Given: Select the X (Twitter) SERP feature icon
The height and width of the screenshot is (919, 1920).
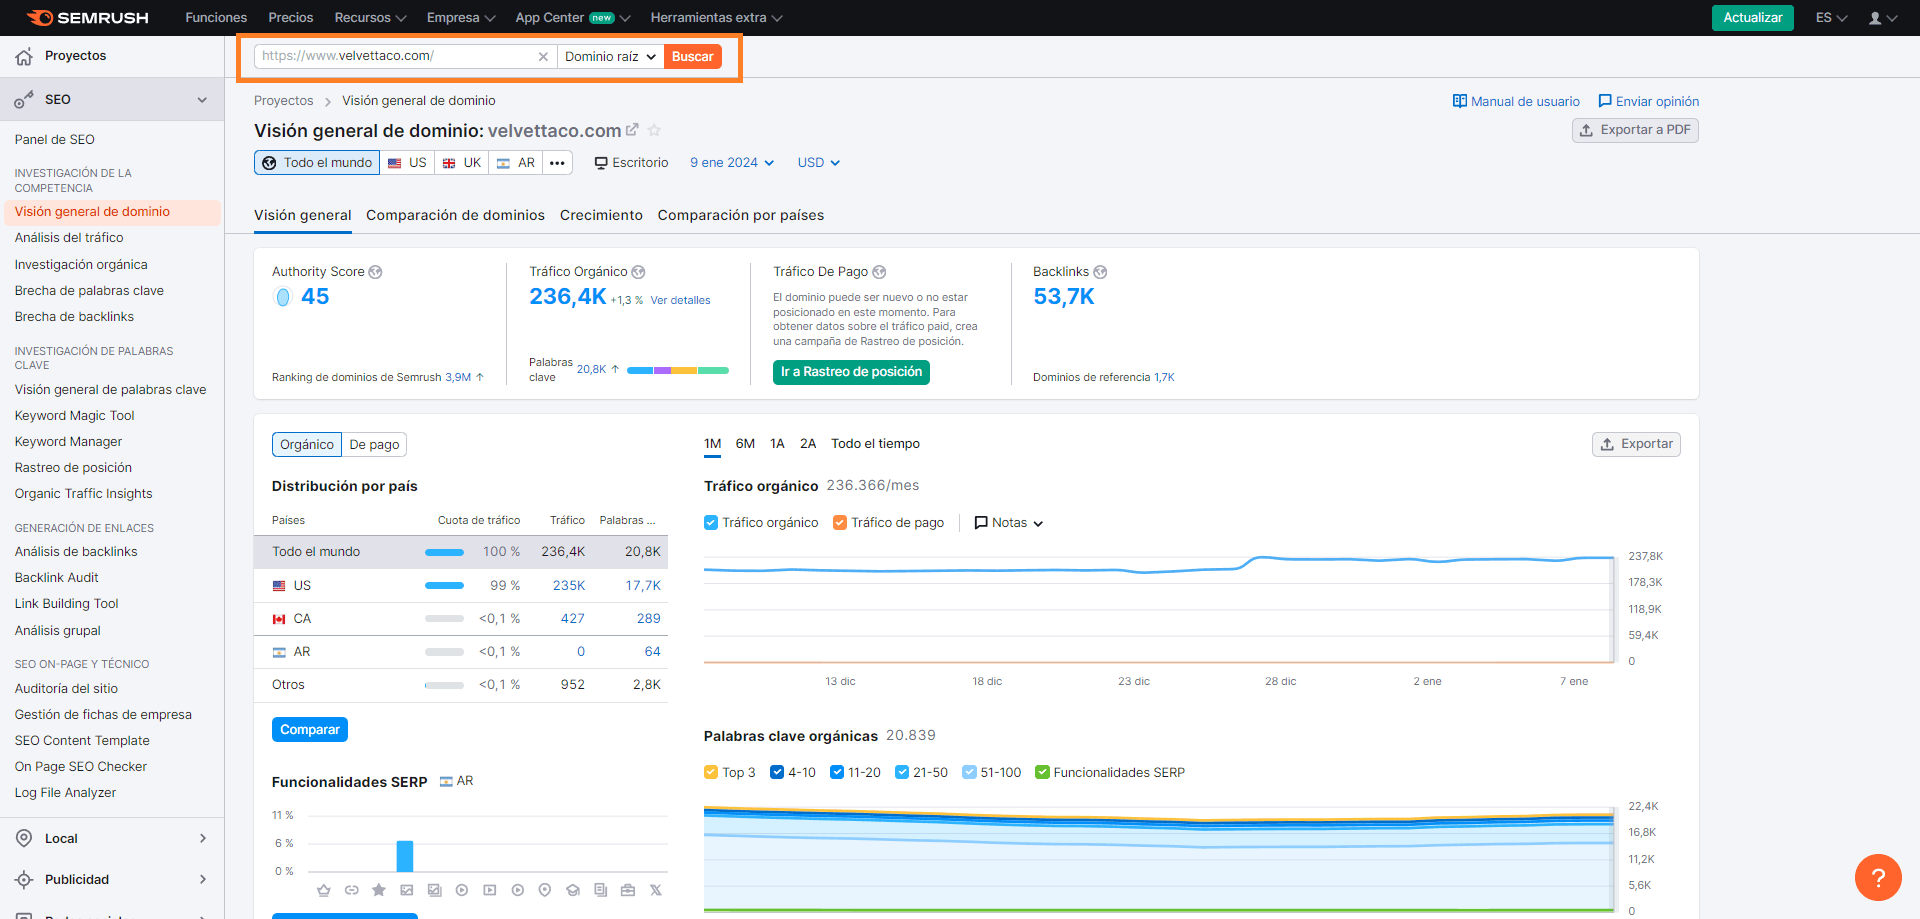Looking at the screenshot, I should pos(656,889).
